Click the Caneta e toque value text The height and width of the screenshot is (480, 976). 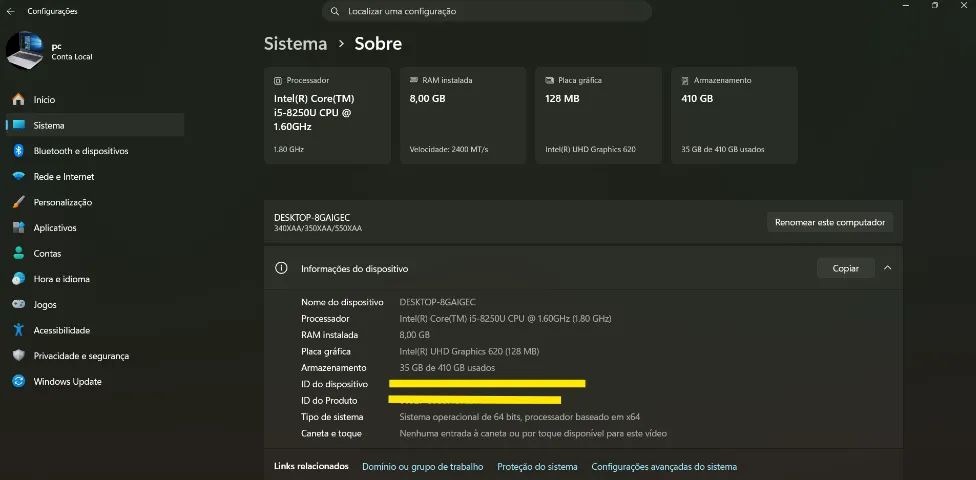533,433
